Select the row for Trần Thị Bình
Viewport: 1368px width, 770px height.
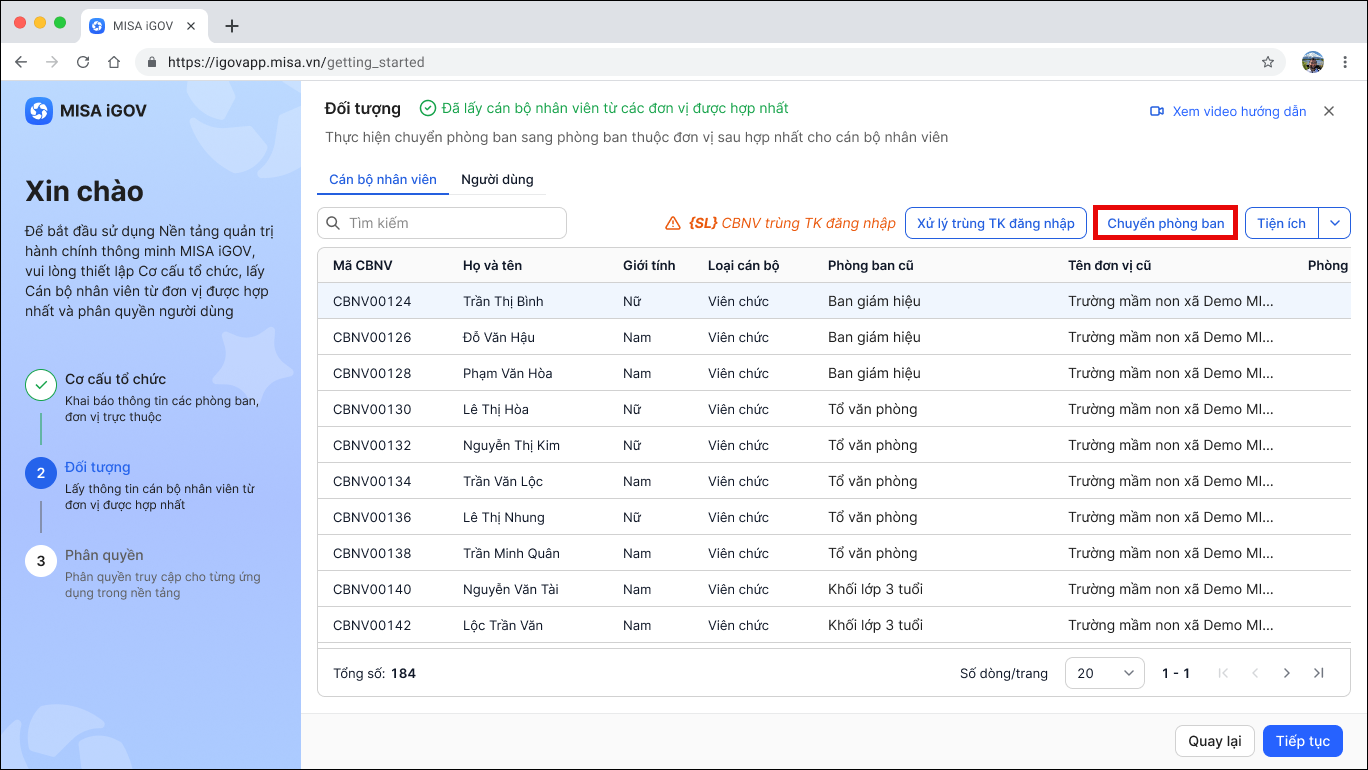coord(834,301)
